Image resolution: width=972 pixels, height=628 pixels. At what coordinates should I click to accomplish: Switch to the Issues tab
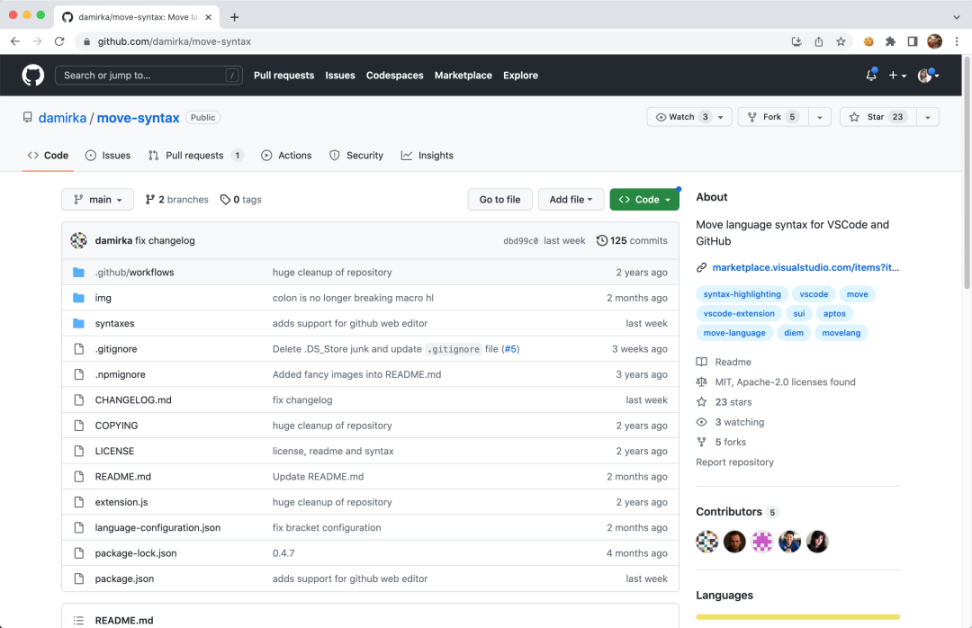point(108,155)
